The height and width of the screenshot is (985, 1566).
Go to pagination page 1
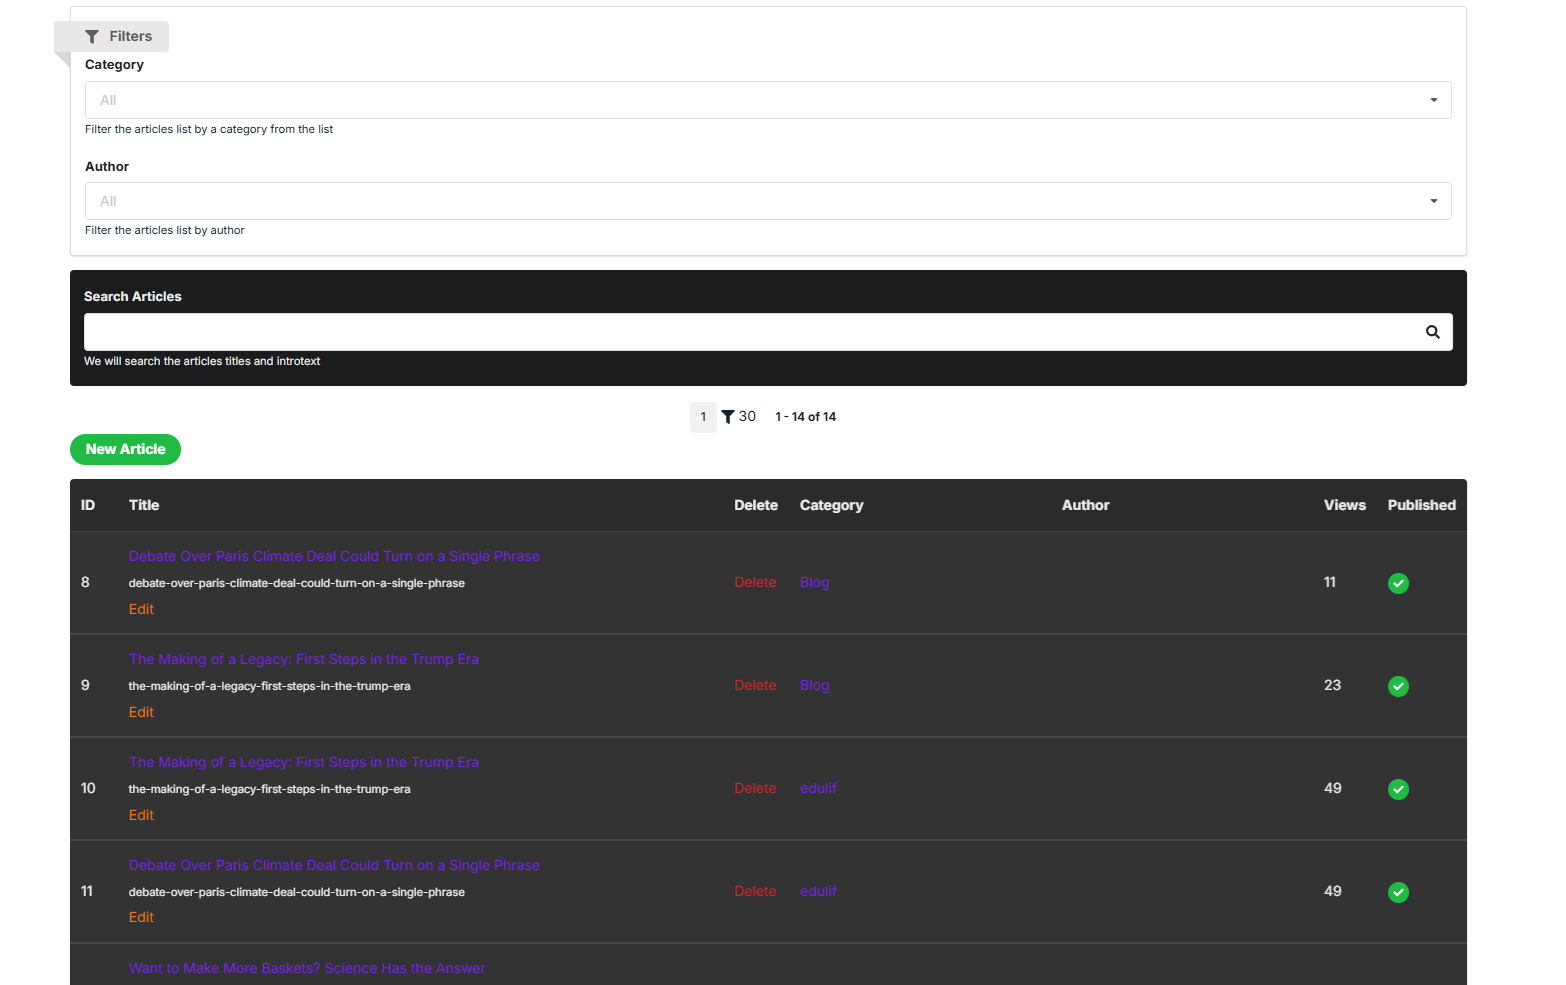click(703, 417)
